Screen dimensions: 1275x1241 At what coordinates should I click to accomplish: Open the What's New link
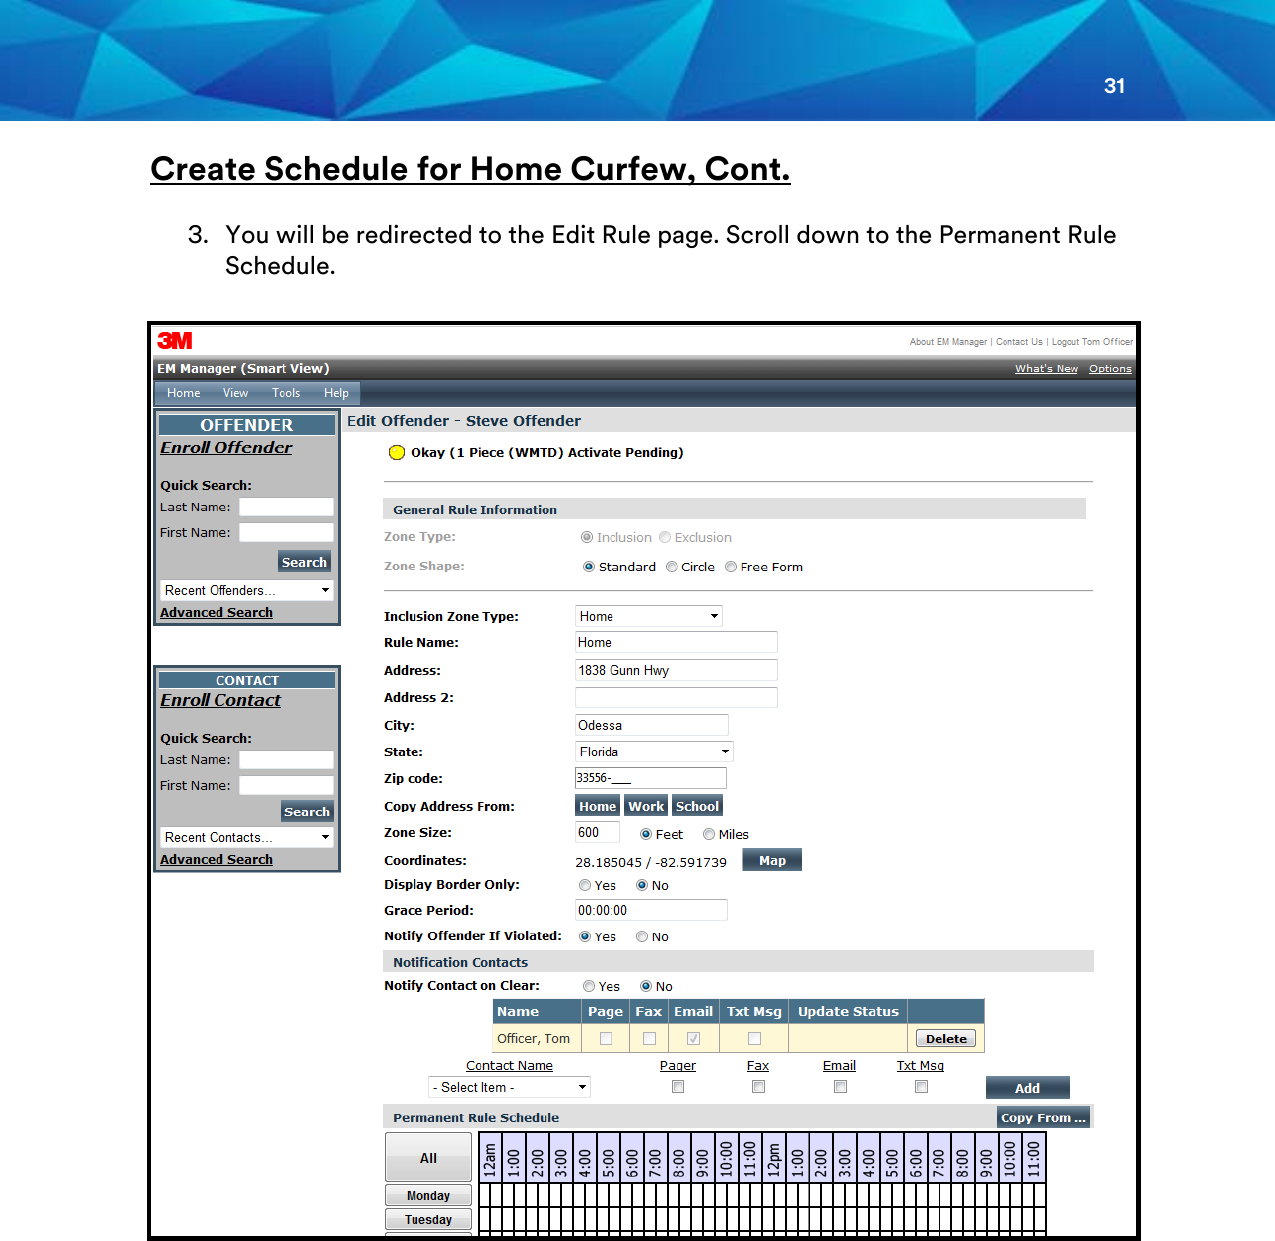pyautogui.click(x=1046, y=369)
